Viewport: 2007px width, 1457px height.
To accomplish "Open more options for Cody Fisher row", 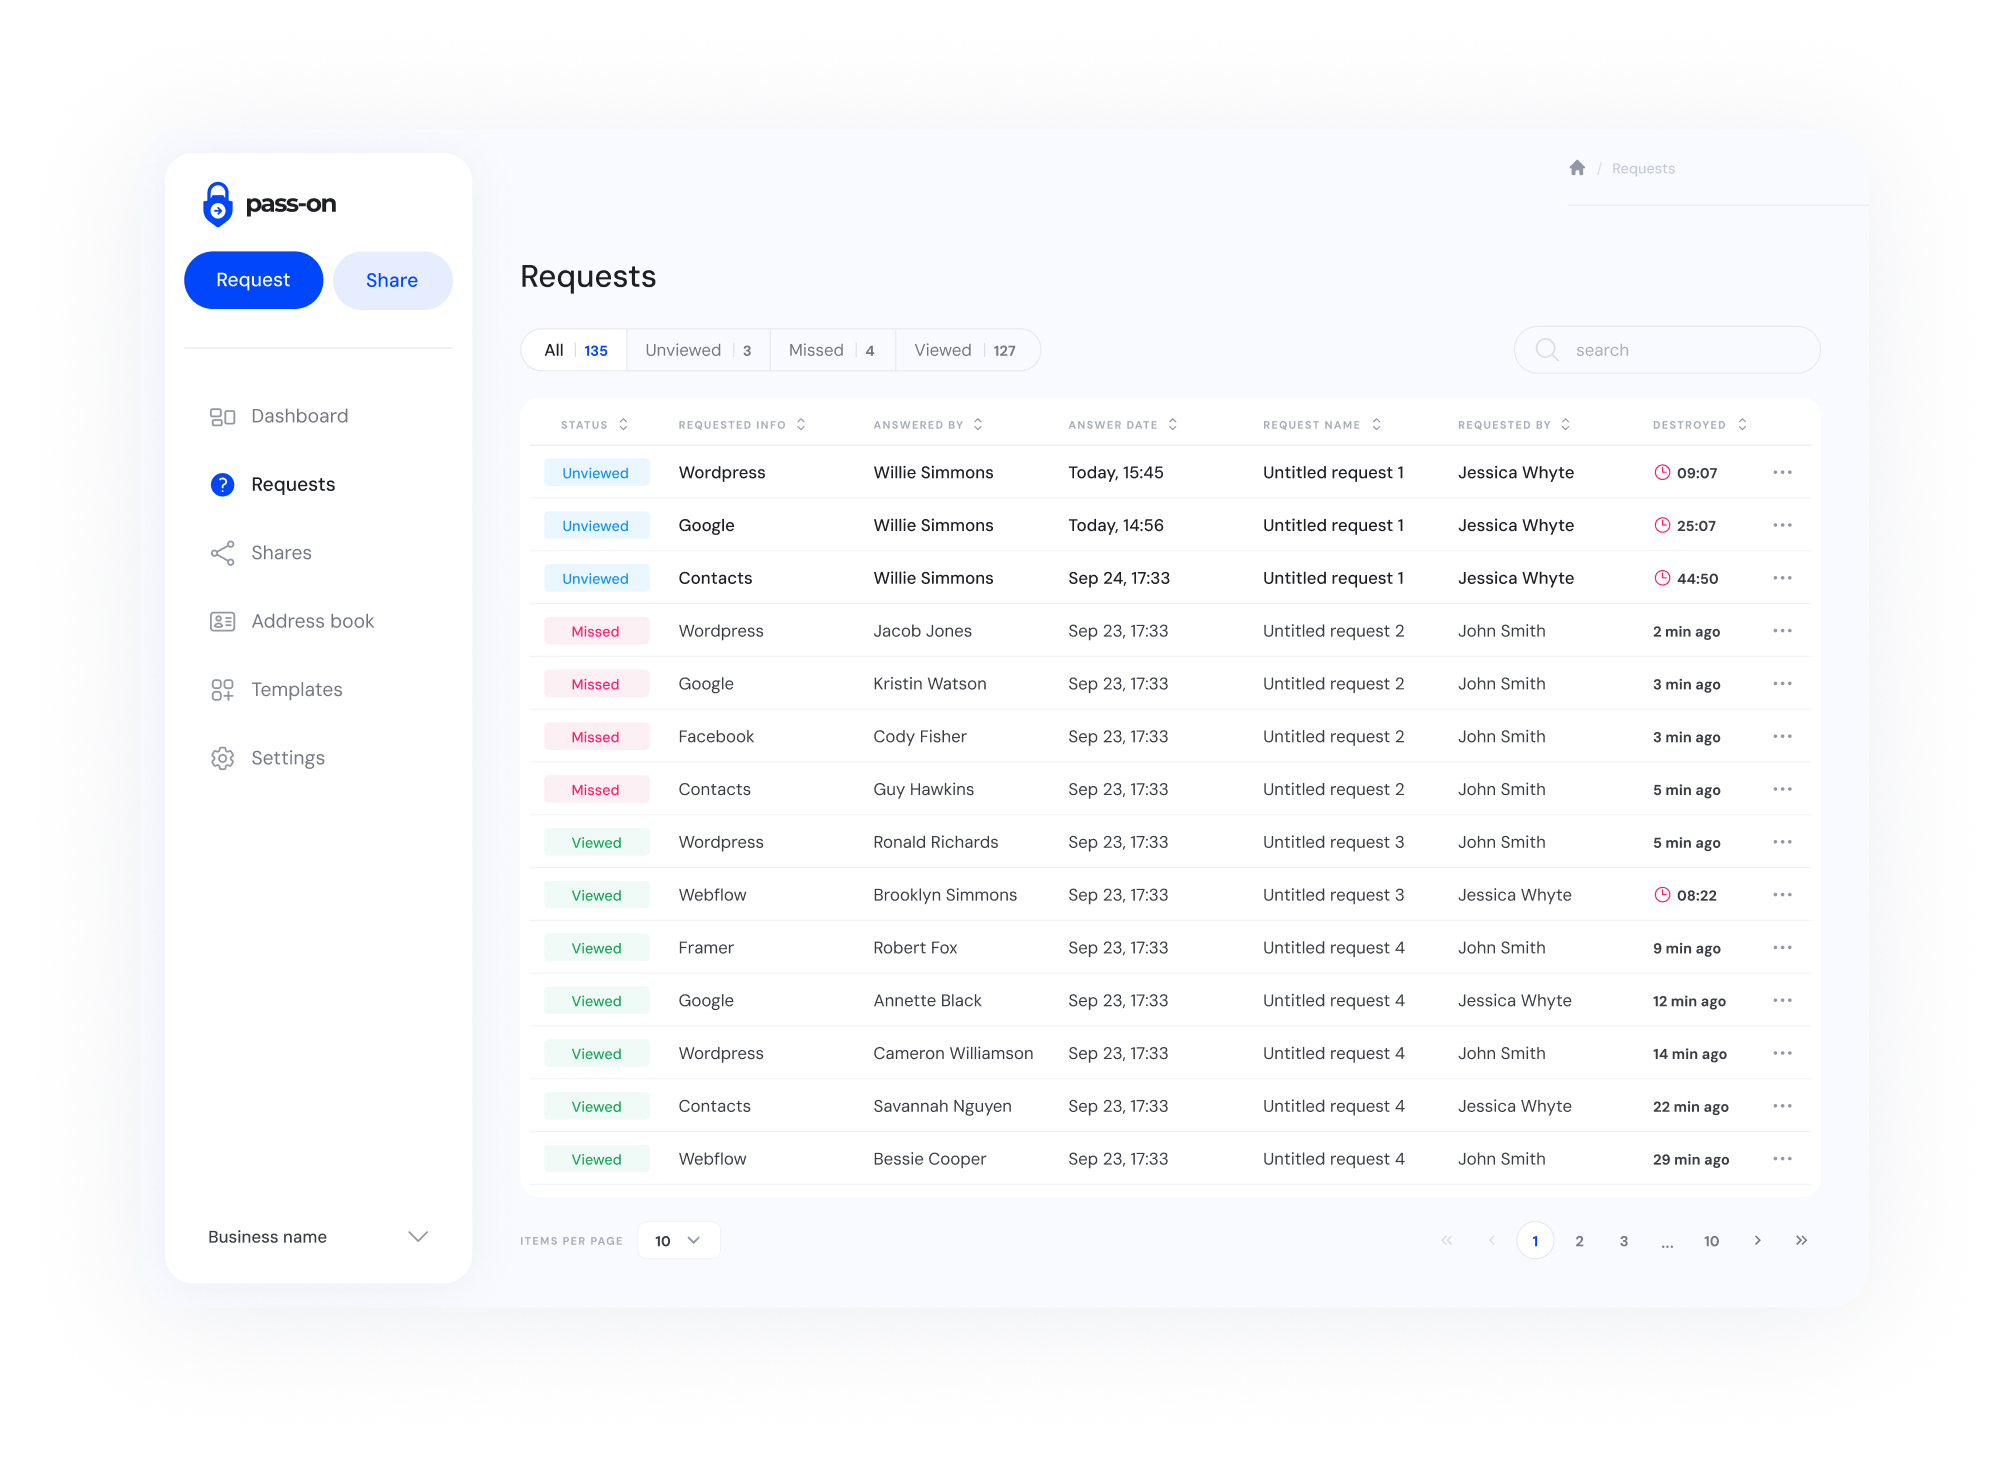I will click(1782, 737).
